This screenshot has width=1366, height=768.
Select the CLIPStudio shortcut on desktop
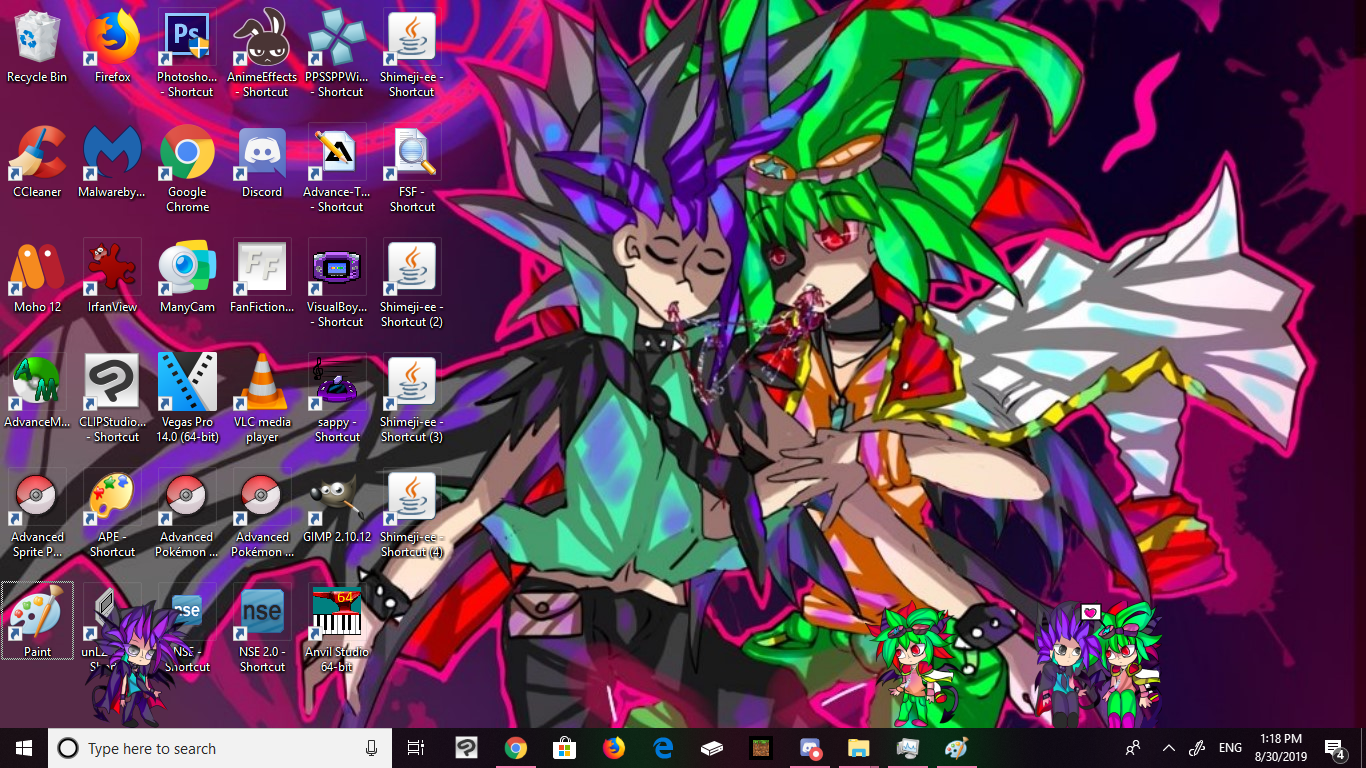click(112, 399)
